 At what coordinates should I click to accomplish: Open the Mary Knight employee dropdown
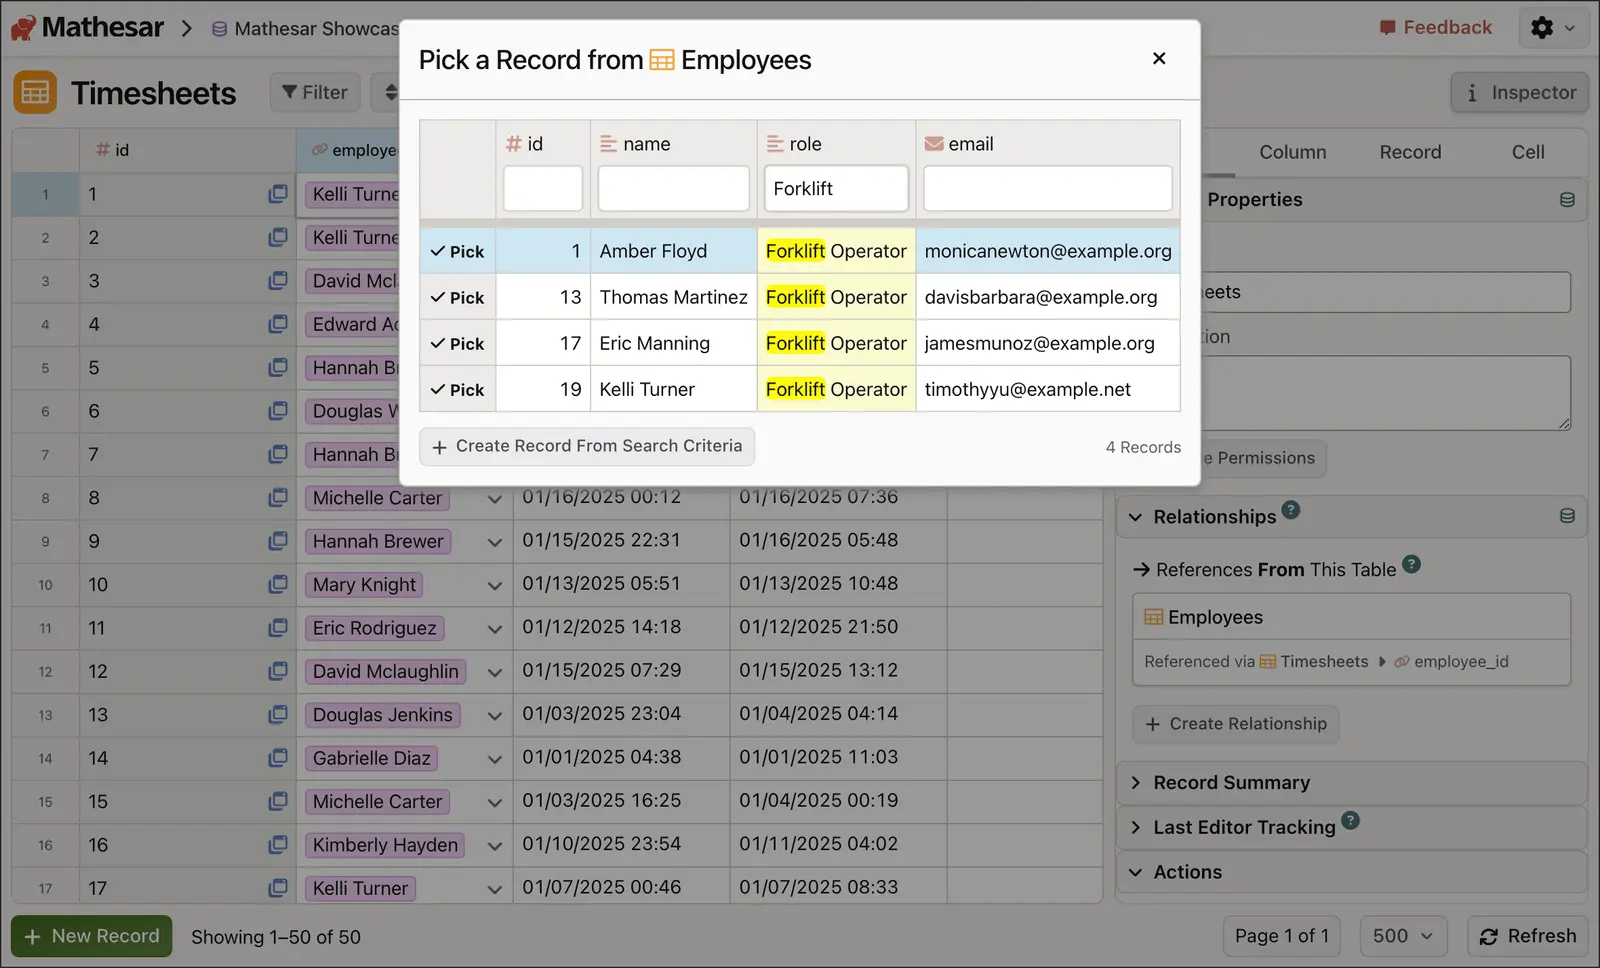click(x=494, y=586)
